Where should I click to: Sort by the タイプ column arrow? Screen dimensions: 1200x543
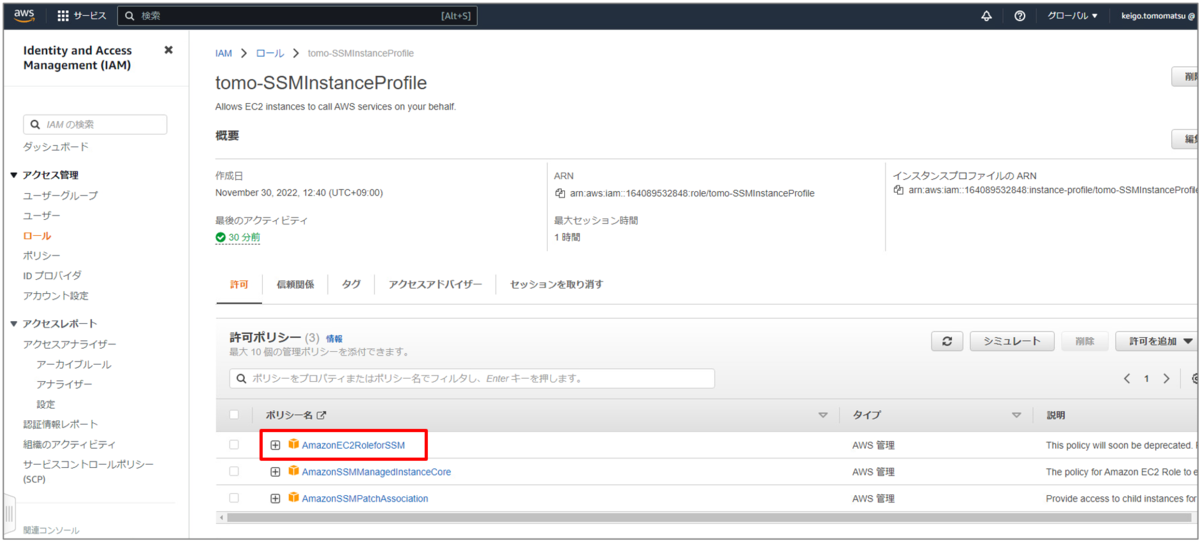[x=1016, y=415]
